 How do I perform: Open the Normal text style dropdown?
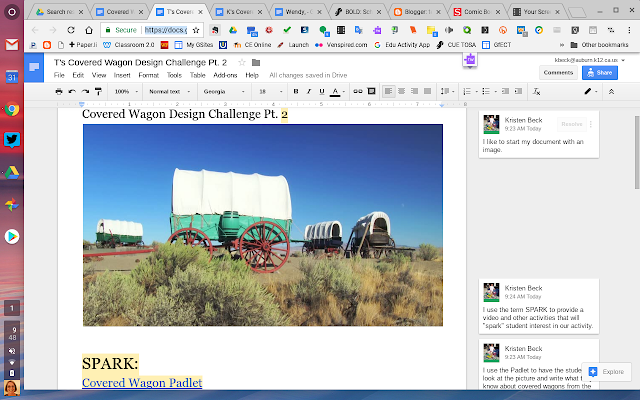[x=169, y=91]
